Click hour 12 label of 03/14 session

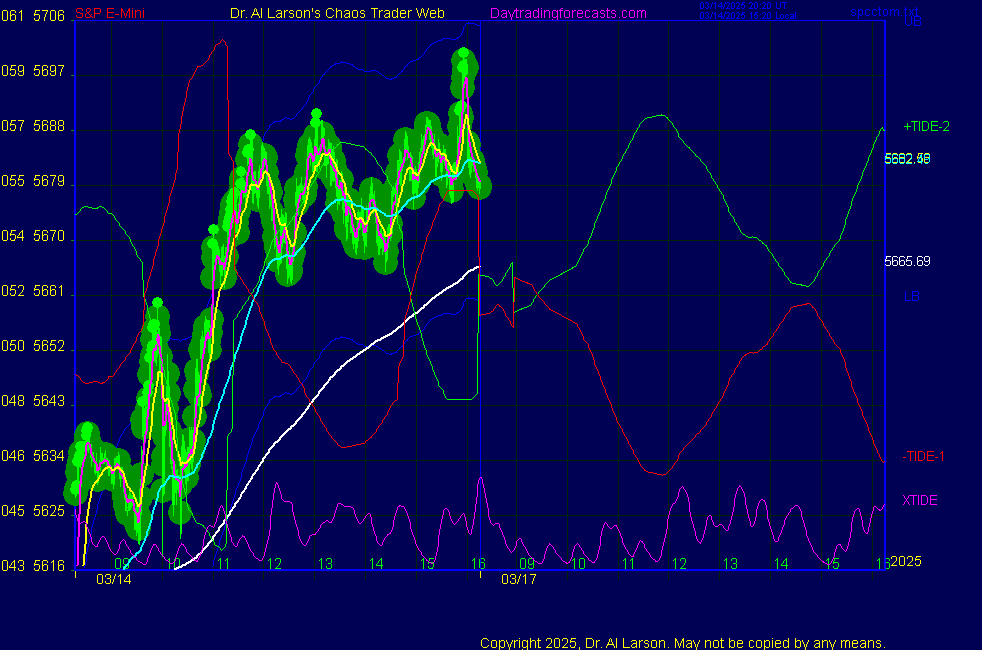click(x=274, y=564)
